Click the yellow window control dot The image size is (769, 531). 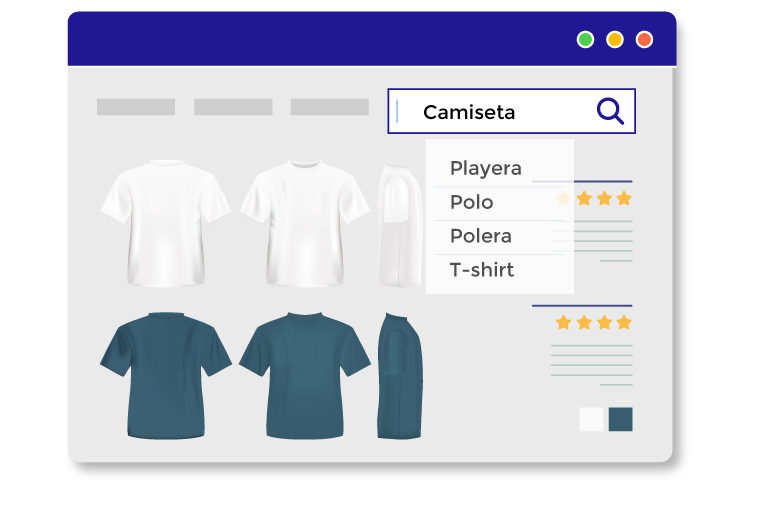tap(615, 39)
